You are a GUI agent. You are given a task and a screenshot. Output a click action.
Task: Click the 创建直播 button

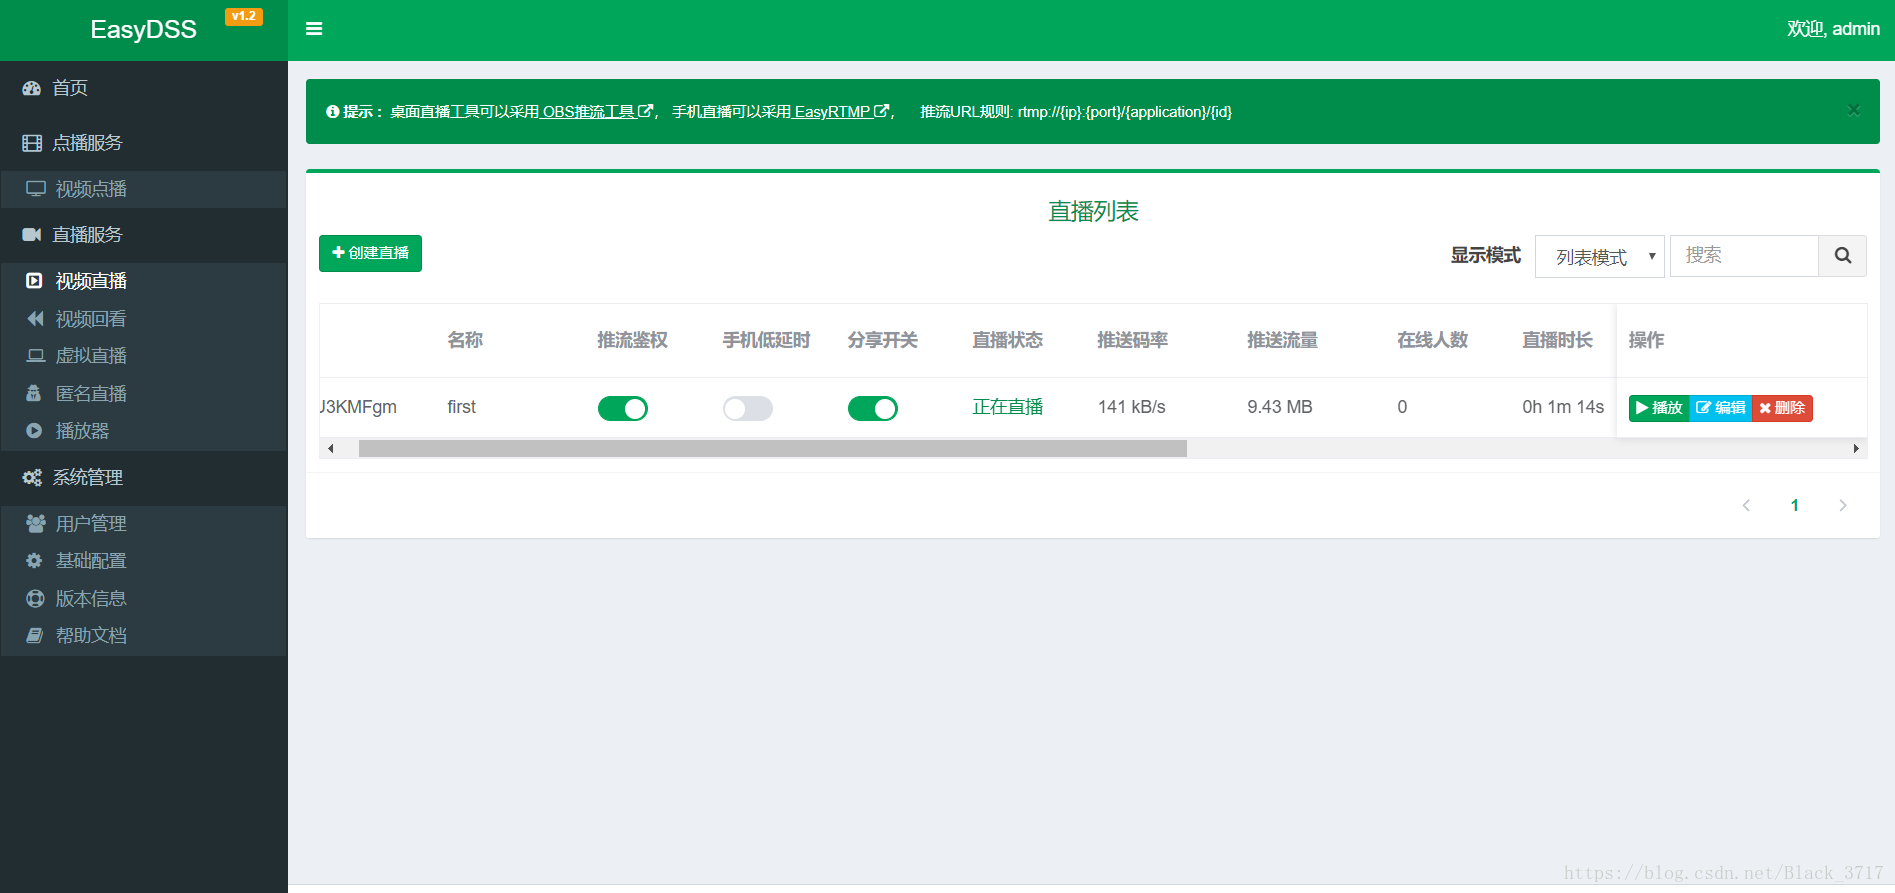point(370,253)
